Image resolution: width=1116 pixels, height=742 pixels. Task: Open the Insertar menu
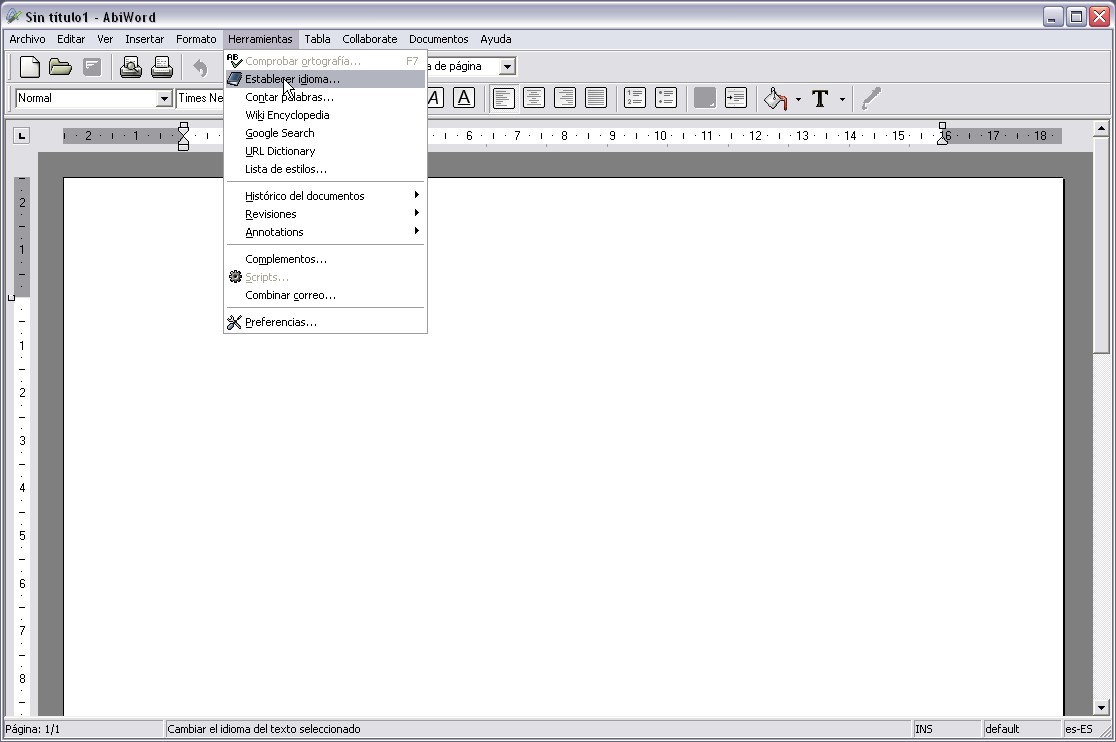pos(144,39)
